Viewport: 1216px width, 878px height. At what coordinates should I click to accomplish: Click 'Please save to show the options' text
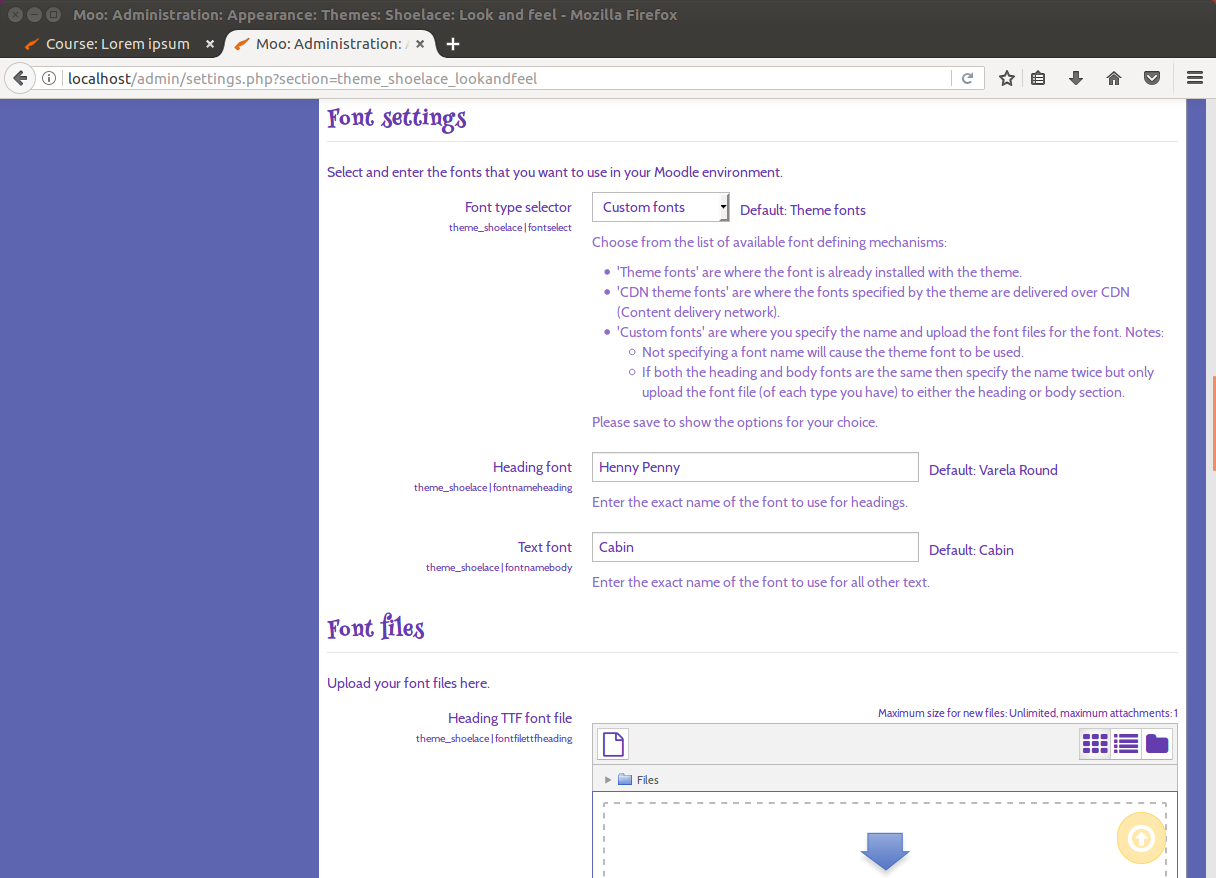pos(735,422)
